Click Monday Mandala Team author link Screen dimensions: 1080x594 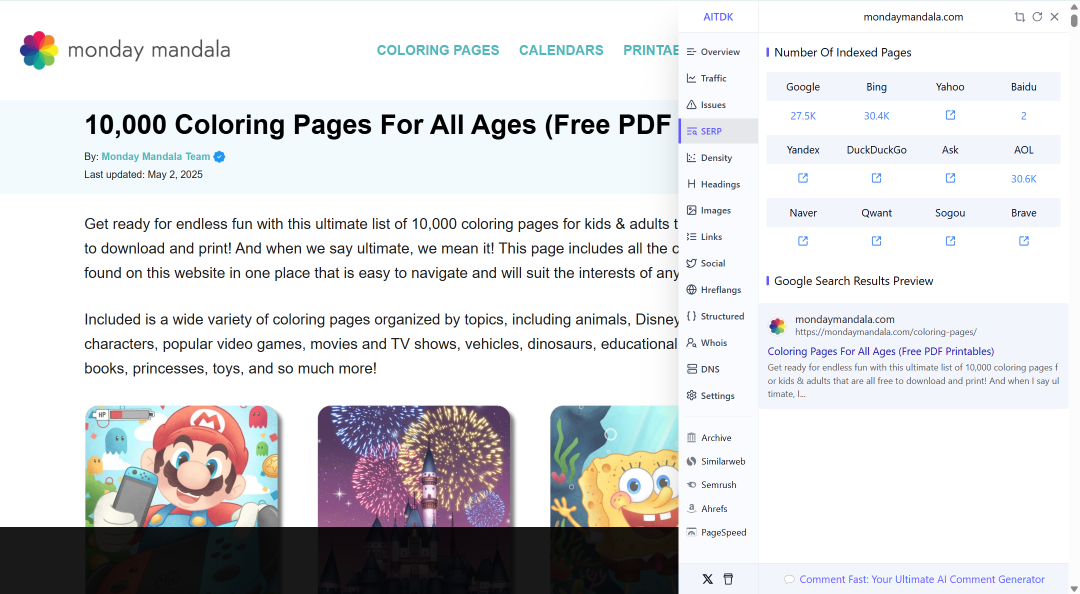tap(156, 156)
